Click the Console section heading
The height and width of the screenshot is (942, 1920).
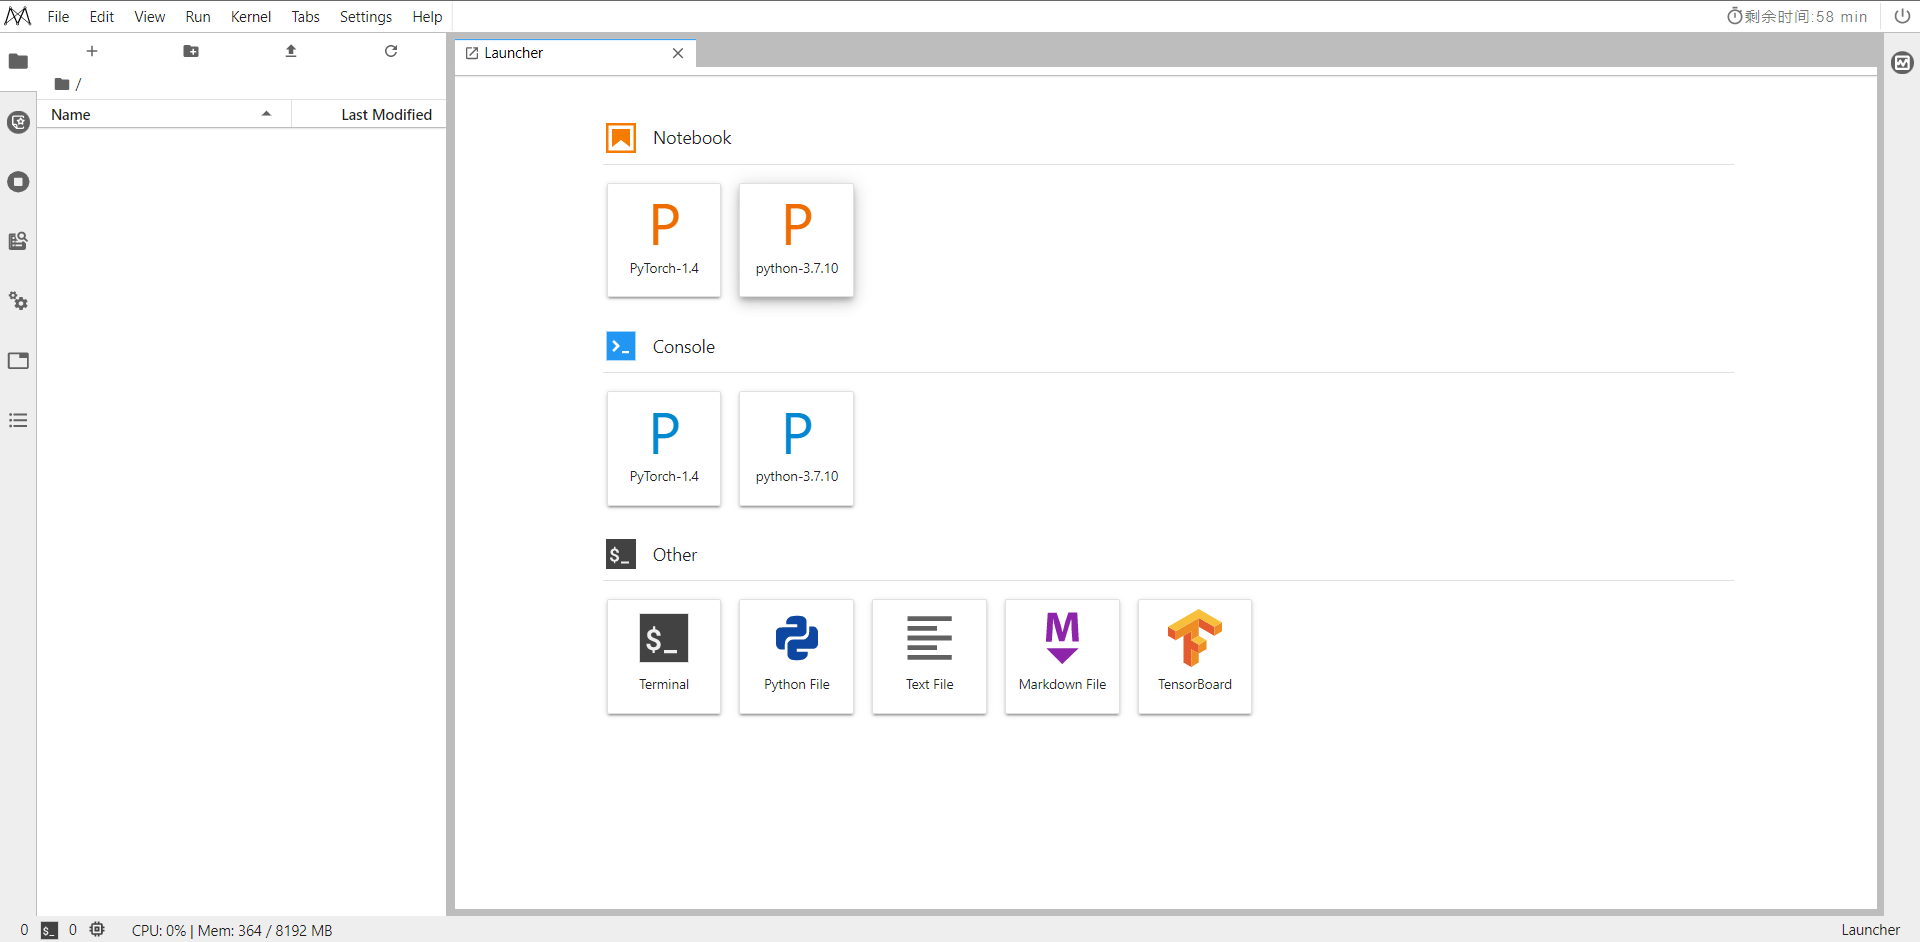684,347
